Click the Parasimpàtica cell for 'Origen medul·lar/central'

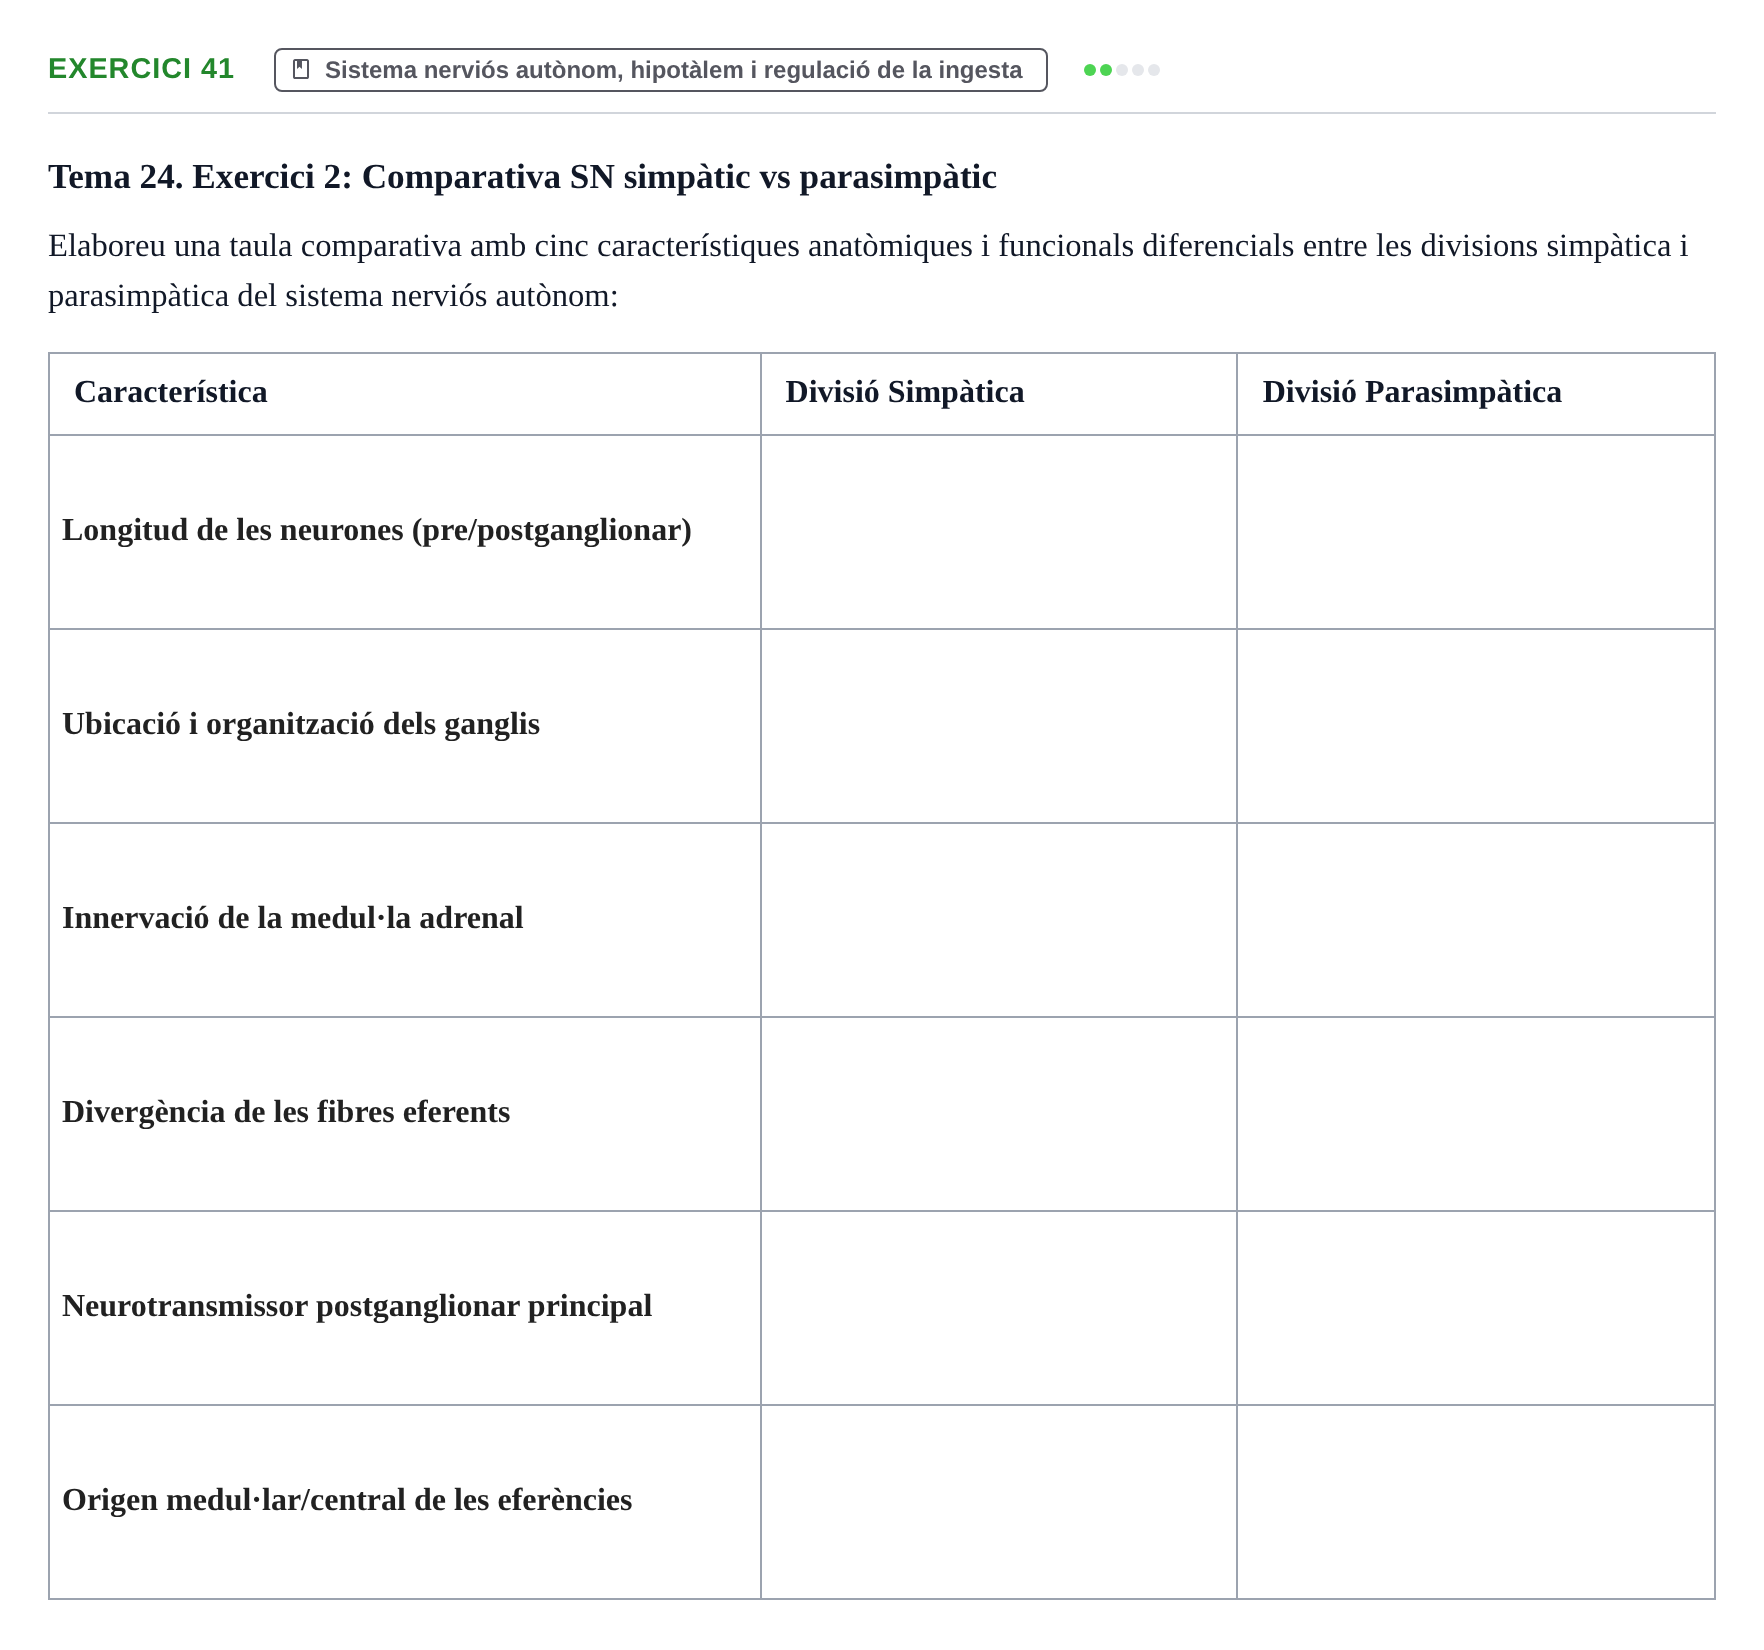tap(1476, 1502)
